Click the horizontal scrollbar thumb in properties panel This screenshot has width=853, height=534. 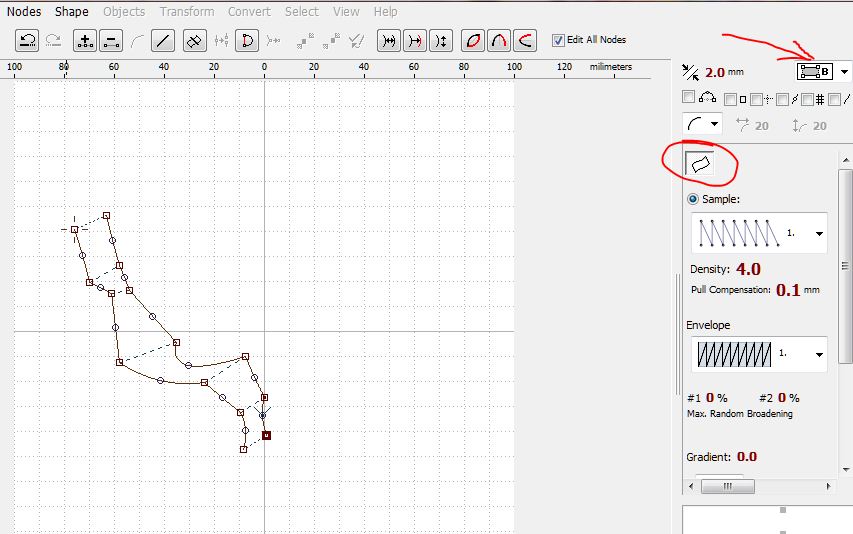727,486
